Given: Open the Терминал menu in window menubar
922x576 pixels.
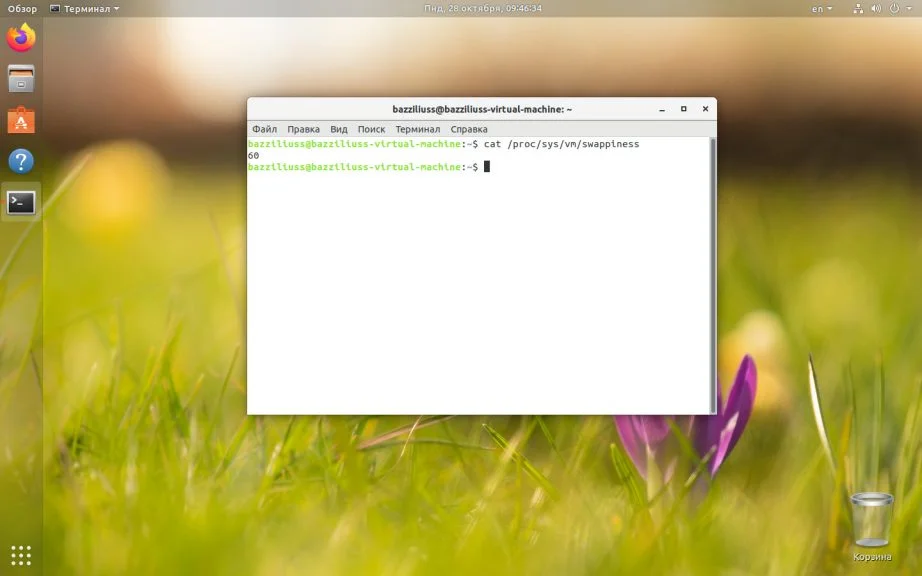Looking at the screenshot, I should [417, 129].
